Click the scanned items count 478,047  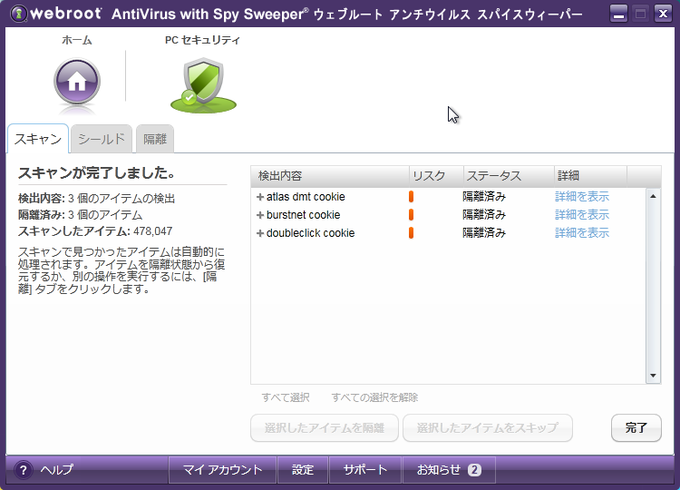coord(153,232)
